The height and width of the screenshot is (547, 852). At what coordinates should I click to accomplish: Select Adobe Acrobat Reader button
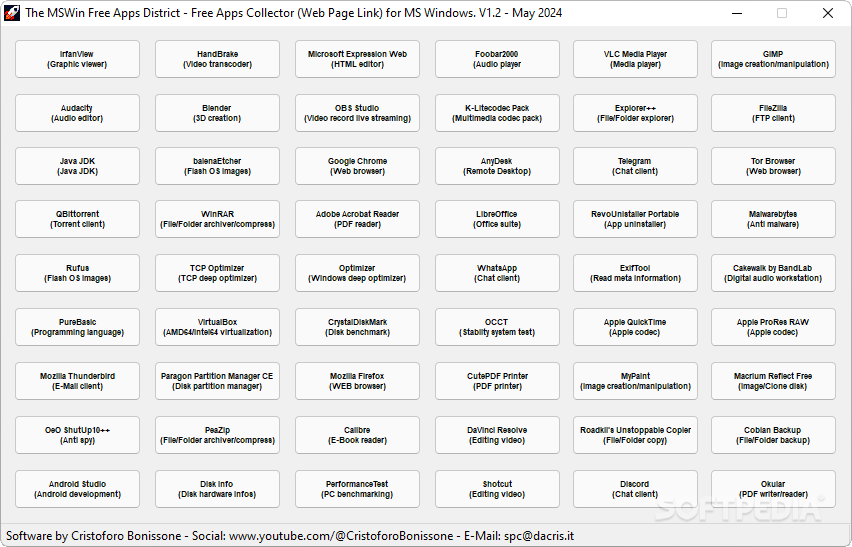(x=358, y=219)
